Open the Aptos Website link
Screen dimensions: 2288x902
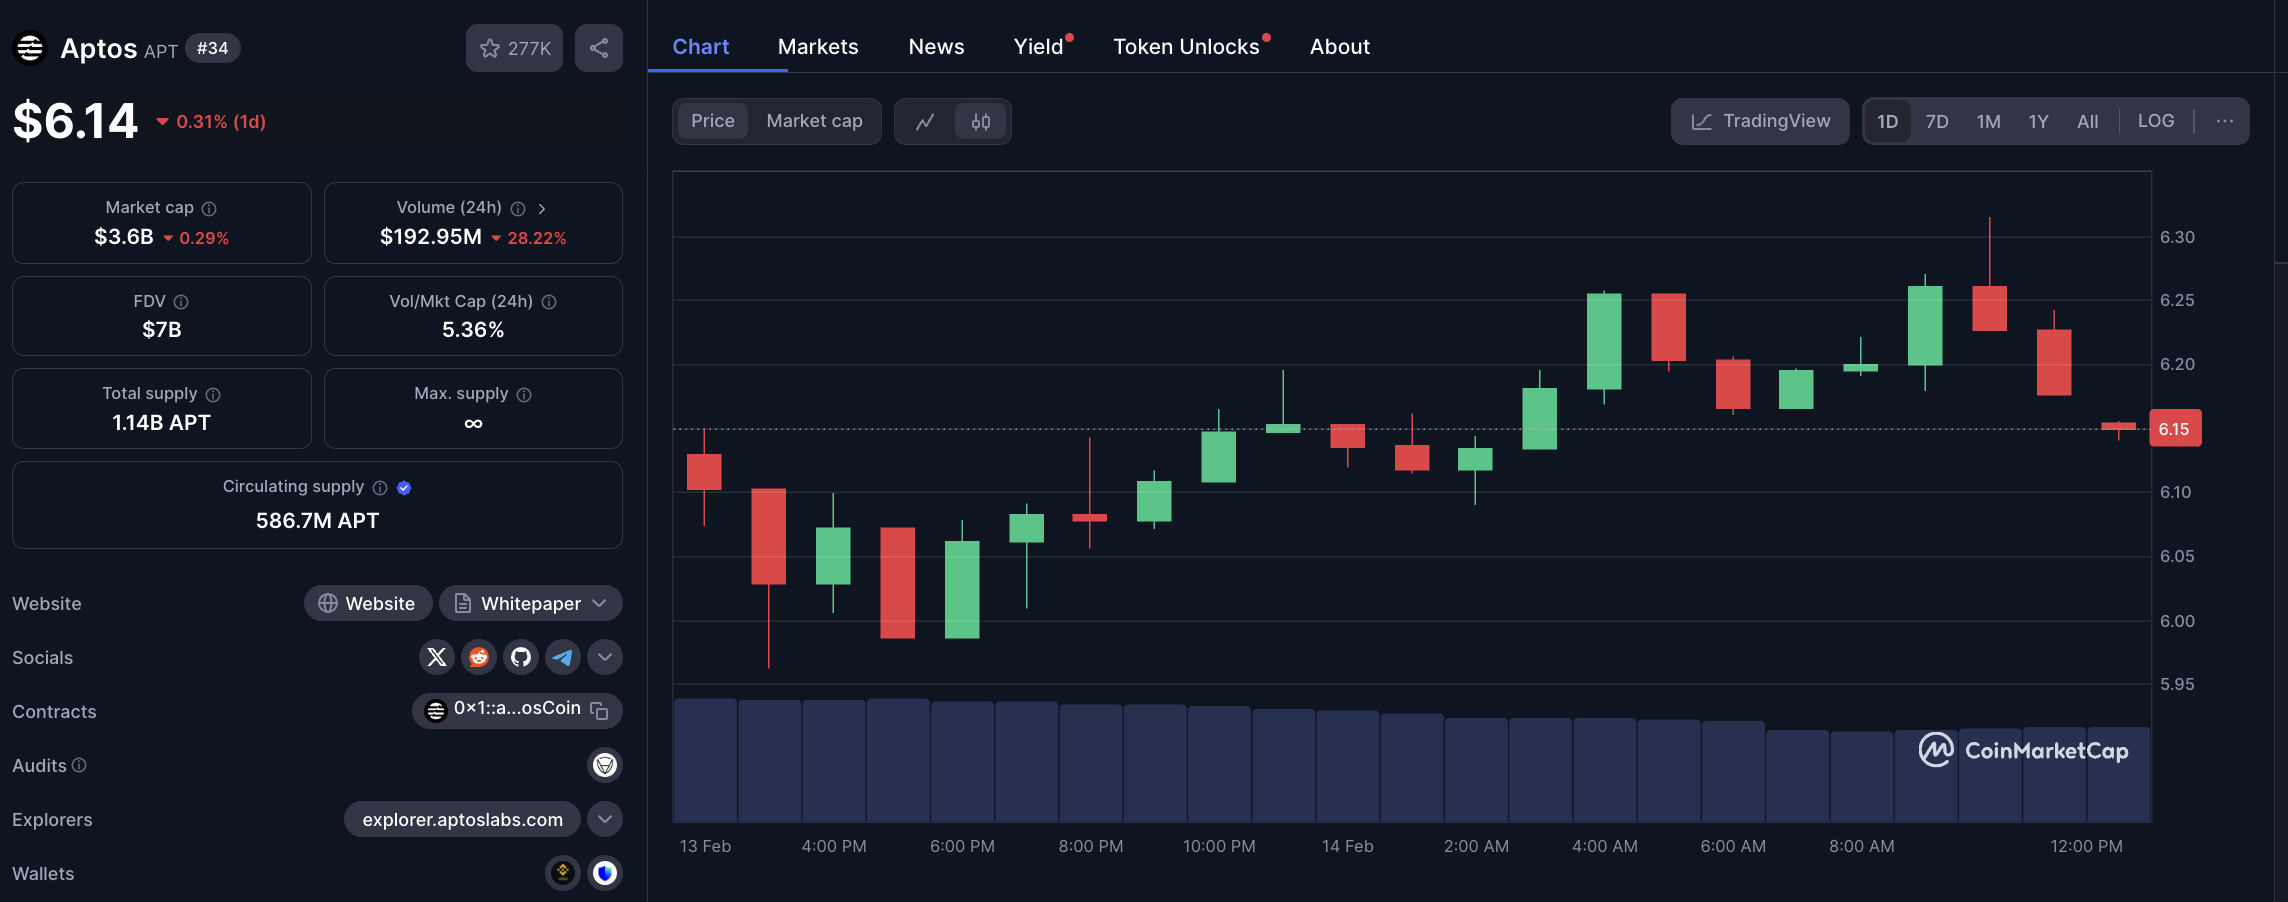coord(368,603)
